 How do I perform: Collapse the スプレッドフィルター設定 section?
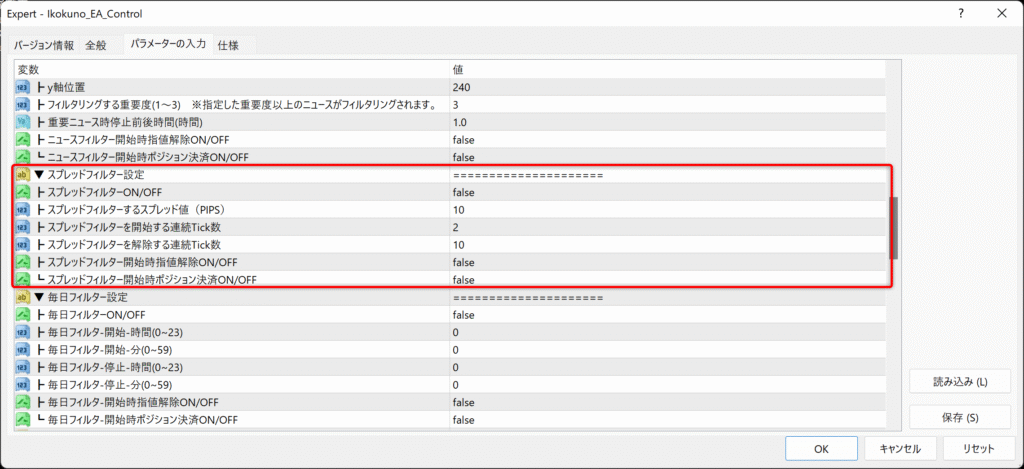[x=39, y=175]
